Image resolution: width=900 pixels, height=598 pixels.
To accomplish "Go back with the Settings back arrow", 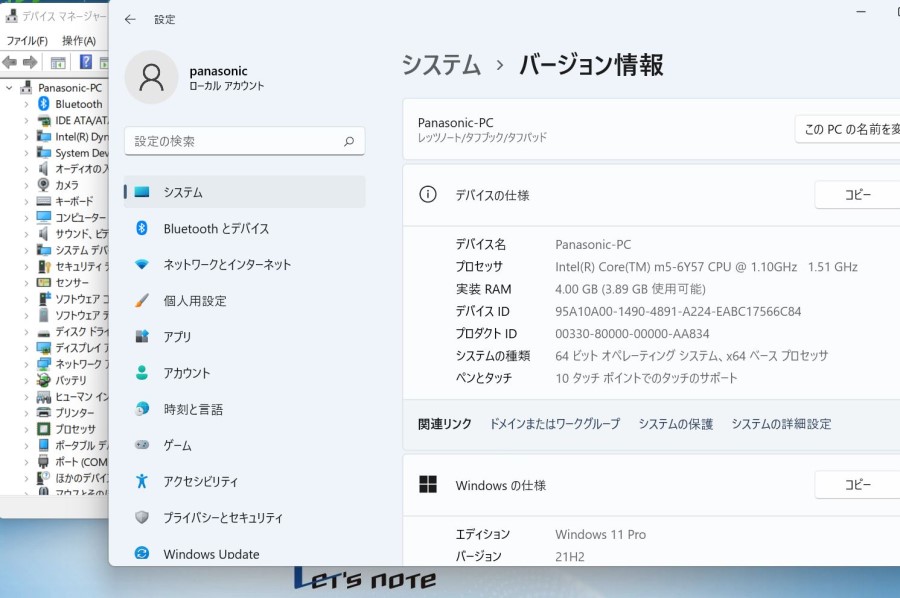I will coord(130,20).
